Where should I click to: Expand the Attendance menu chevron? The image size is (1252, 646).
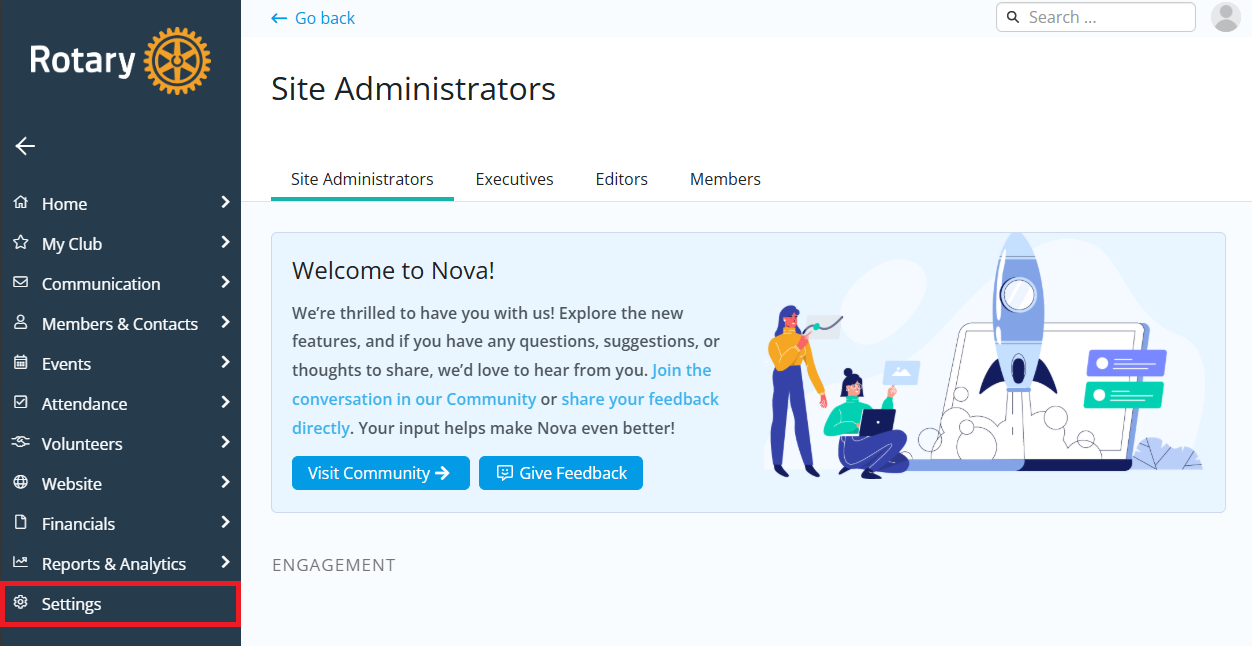point(225,402)
